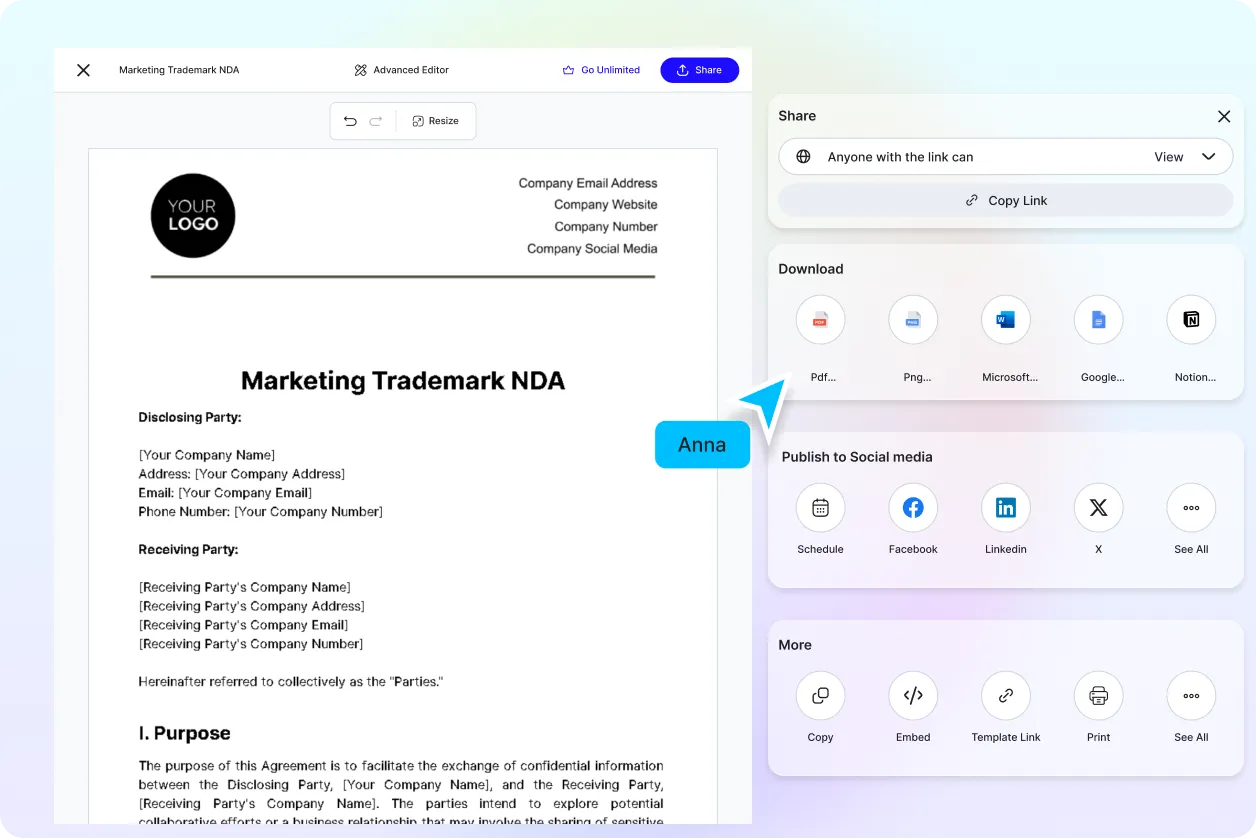This screenshot has height=838, width=1256.
Task: Open the link permission View dropdown
Action: 1184,157
